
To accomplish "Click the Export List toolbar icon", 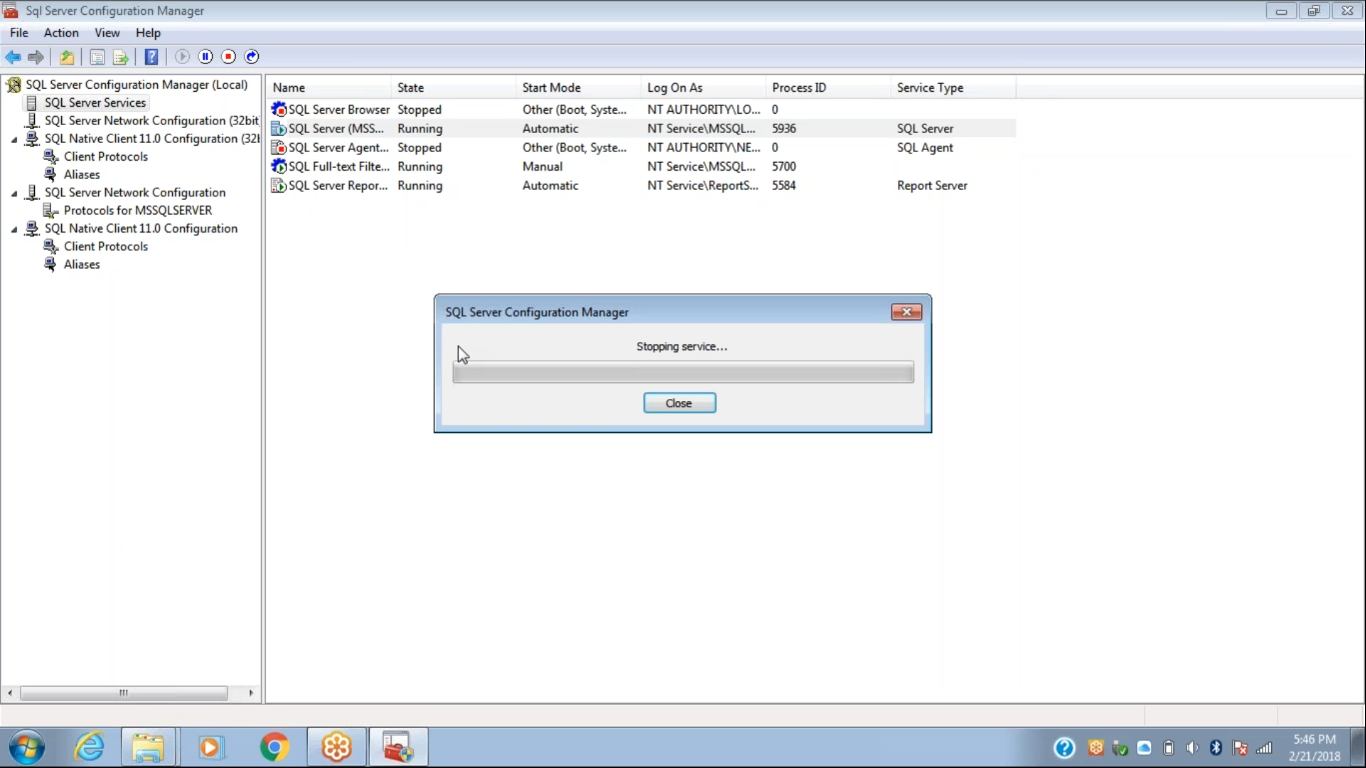I will 120,57.
